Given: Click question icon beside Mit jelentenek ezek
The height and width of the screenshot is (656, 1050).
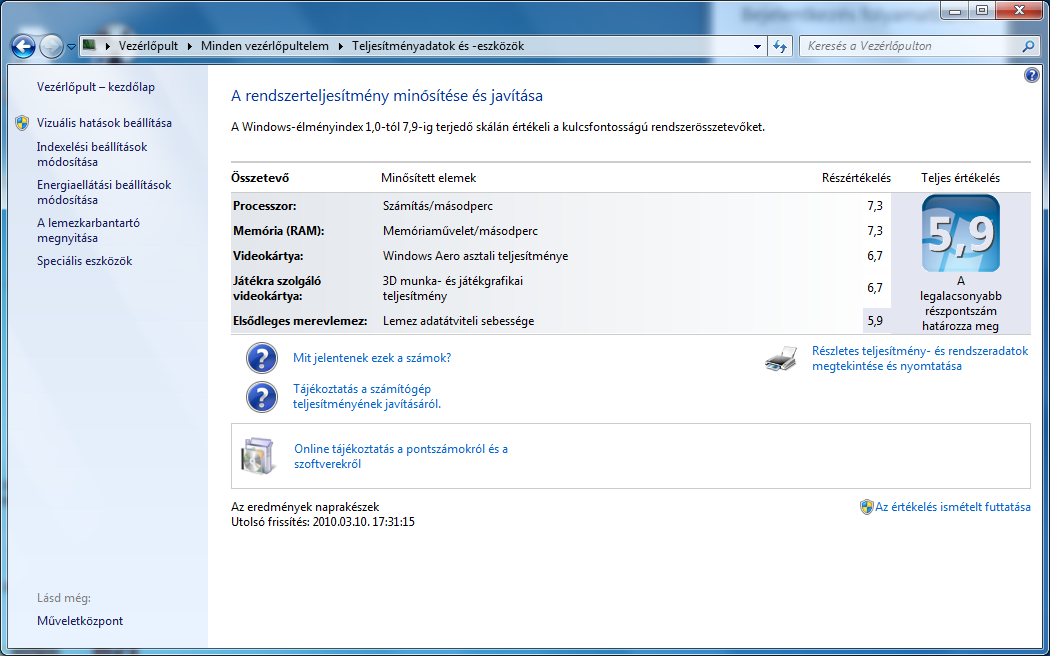Looking at the screenshot, I should point(262,358).
